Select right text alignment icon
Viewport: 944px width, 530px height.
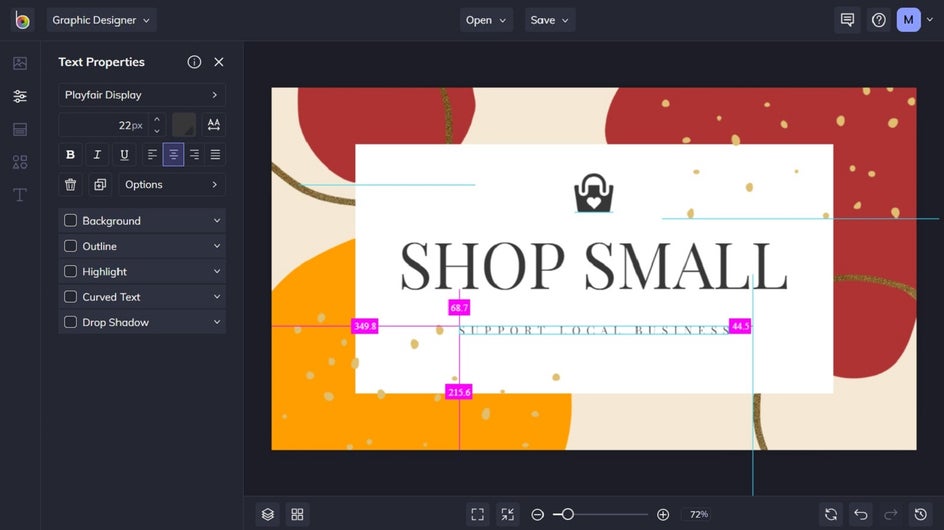(194, 155)
